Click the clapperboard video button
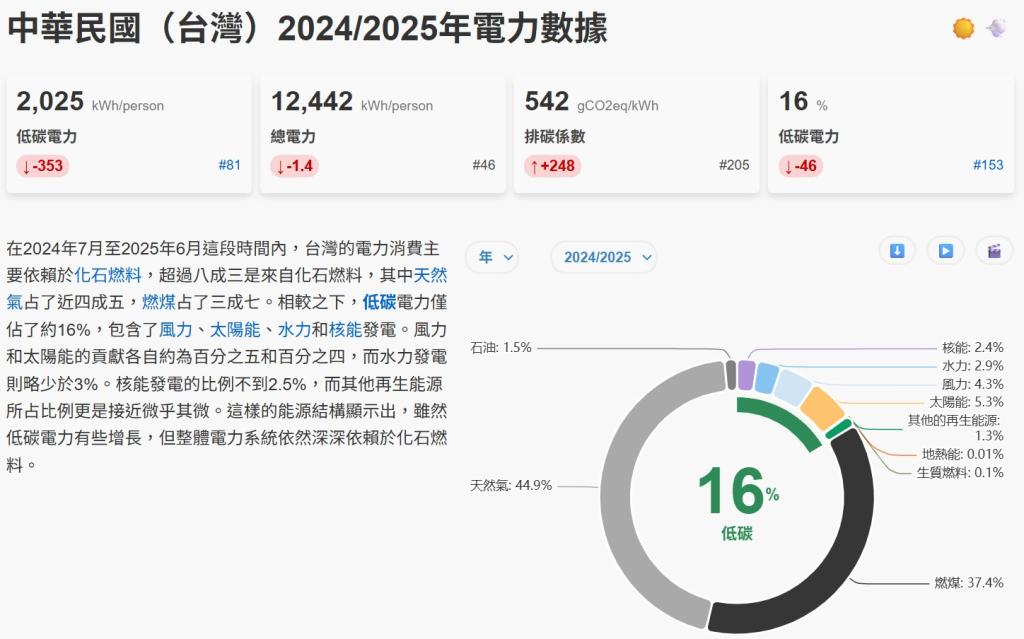This screenshot has height=639, width=1024. click(x=994, y=251)
